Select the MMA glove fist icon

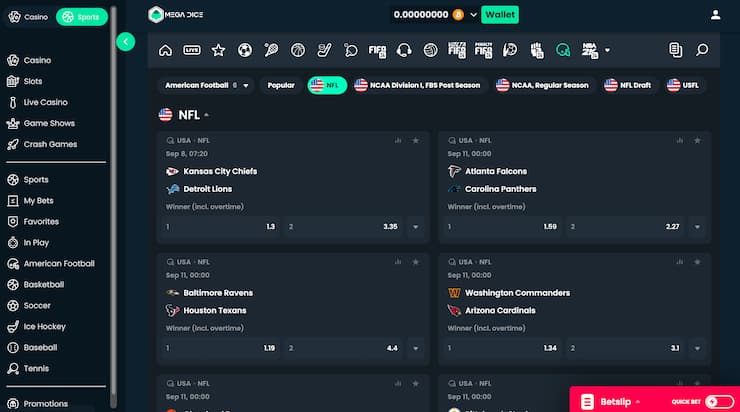pyautogui.click(x=537, y=50)
